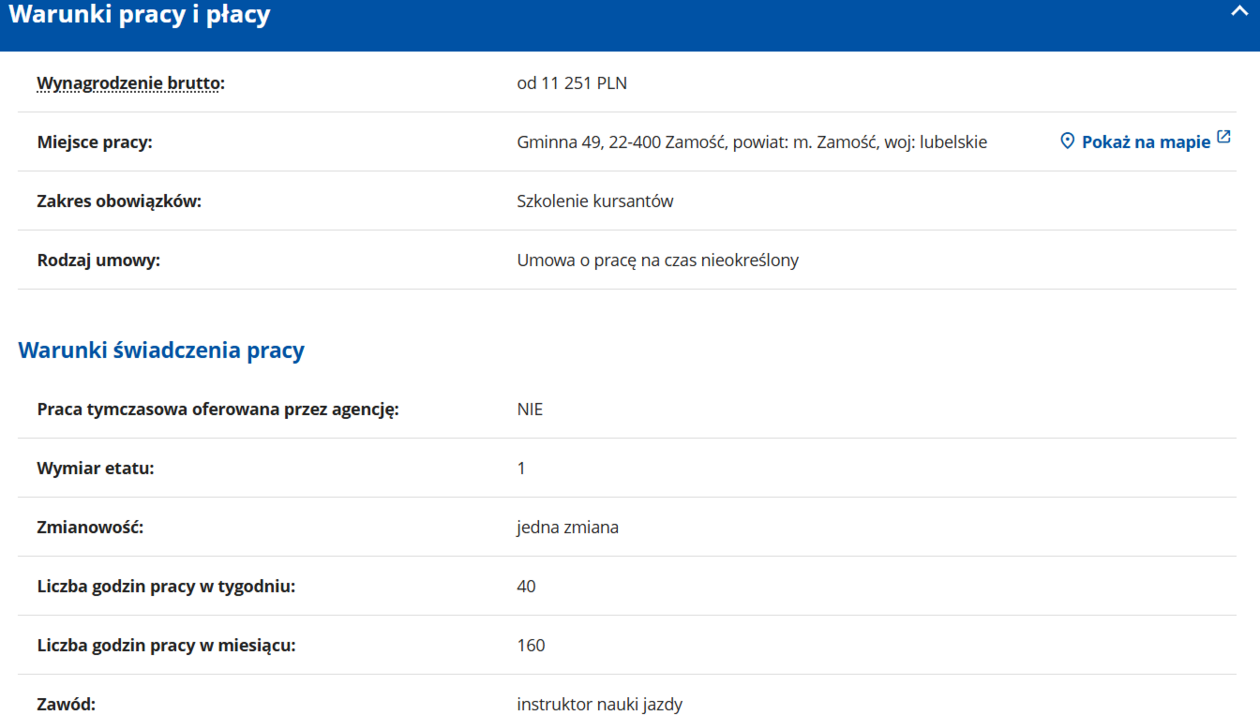Click the Rodzaj umowy label

(x=98, y=260)
